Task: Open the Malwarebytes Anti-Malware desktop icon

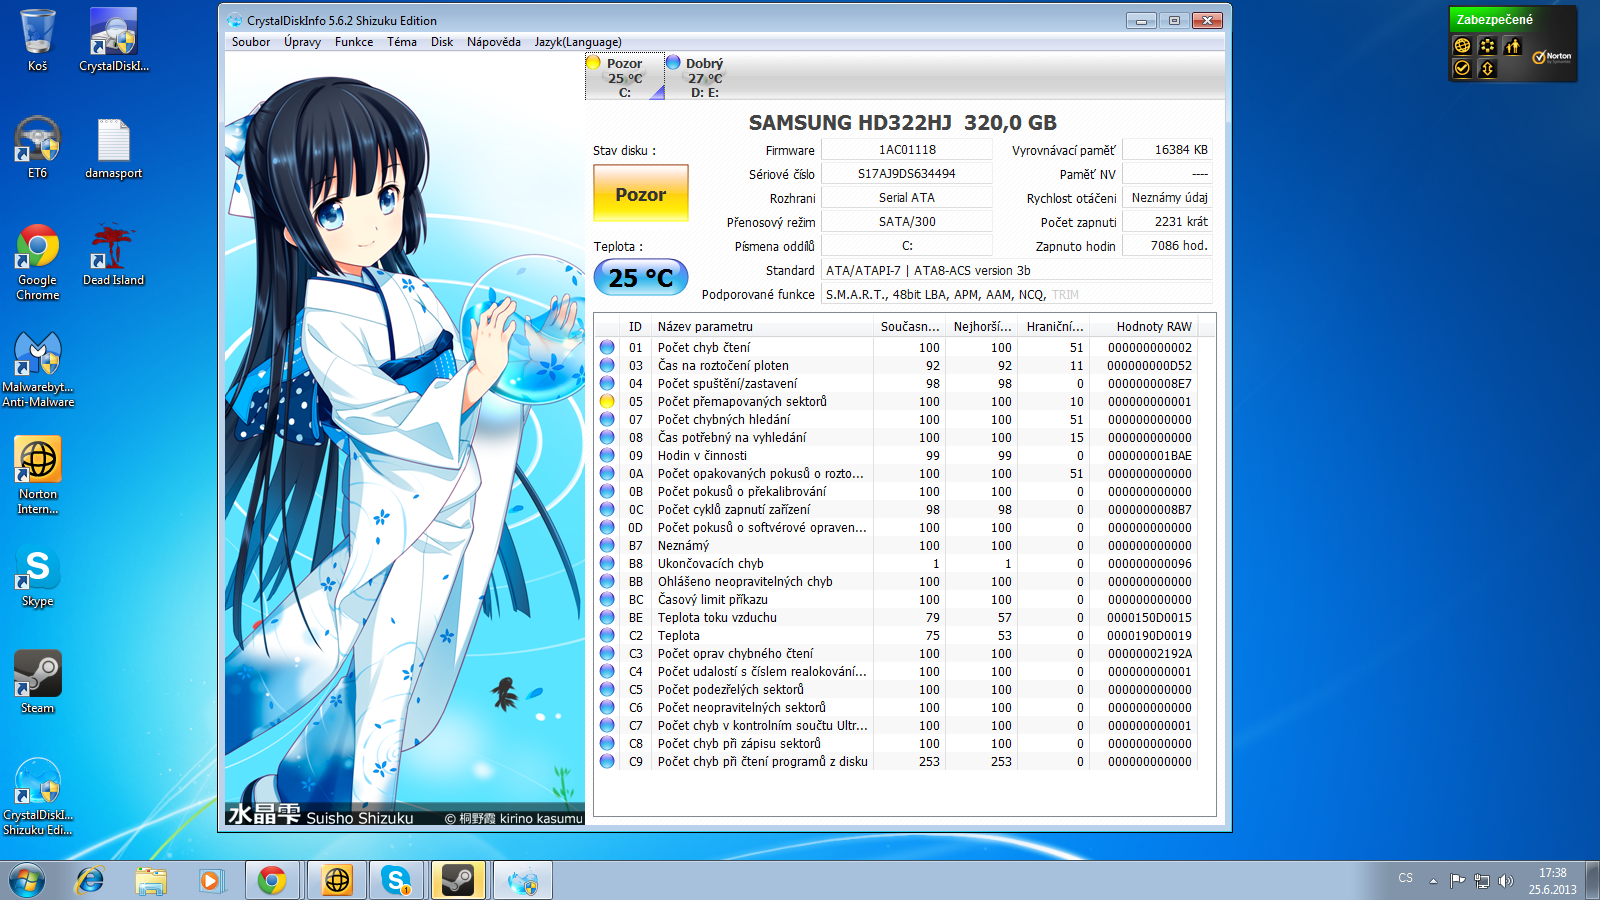Action: [38, 369]
